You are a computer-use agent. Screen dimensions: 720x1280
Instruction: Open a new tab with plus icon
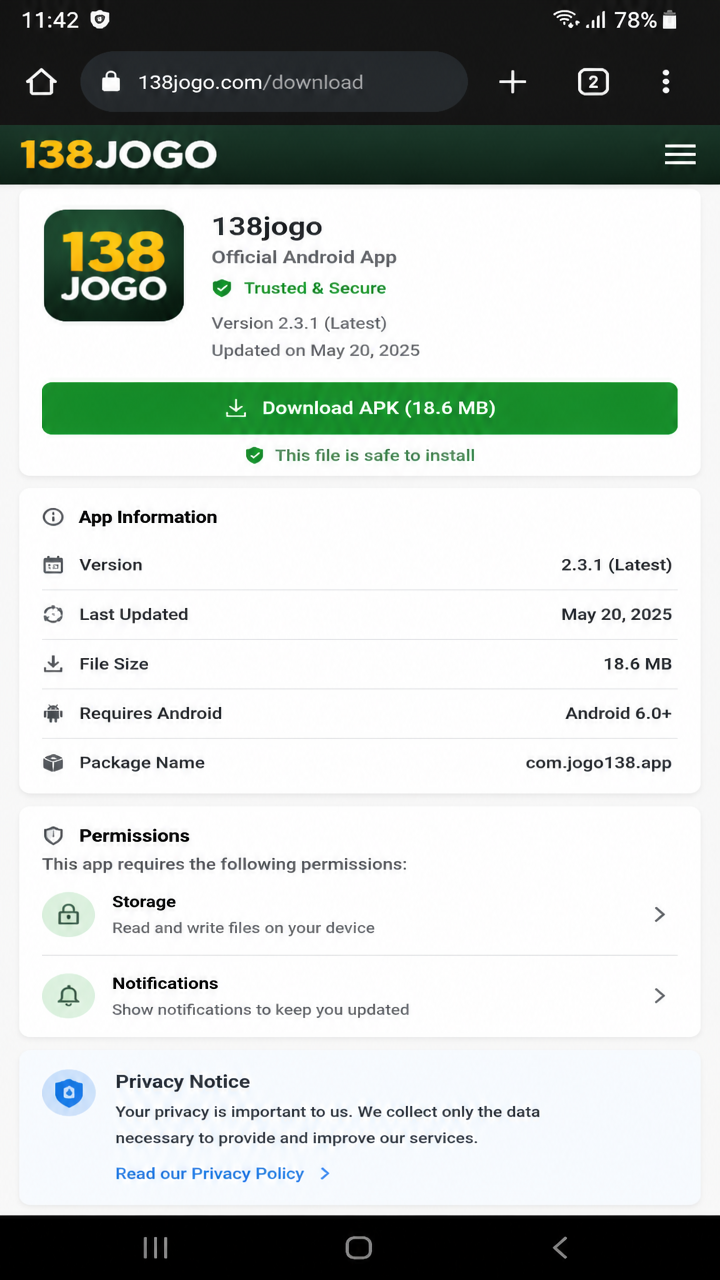512,82
